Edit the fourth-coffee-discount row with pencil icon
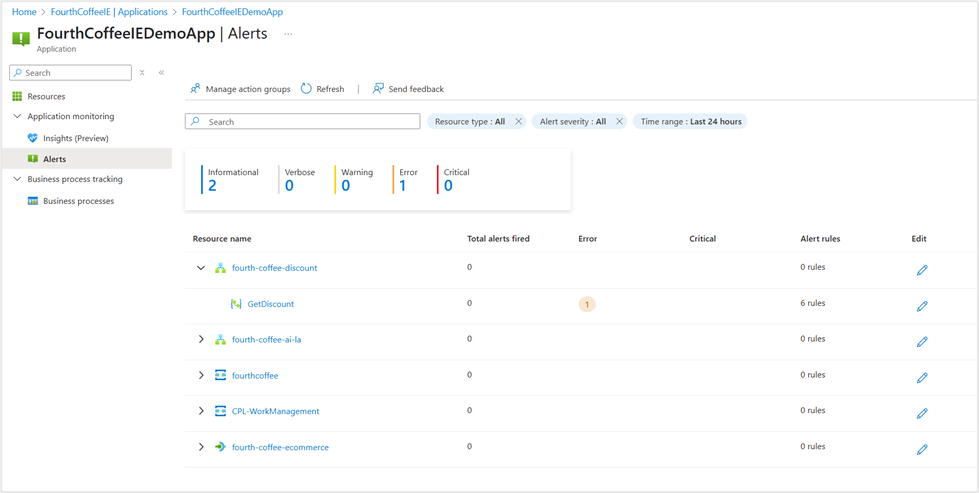The width and height of the screenshot is (979, 493). click(x=922, y=270)
